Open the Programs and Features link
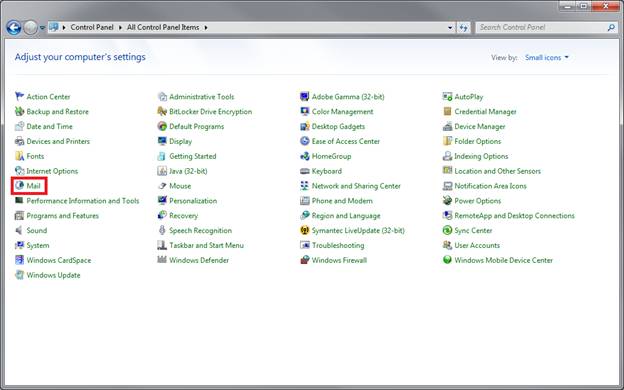Screen dimensions: 624x390 62,216
